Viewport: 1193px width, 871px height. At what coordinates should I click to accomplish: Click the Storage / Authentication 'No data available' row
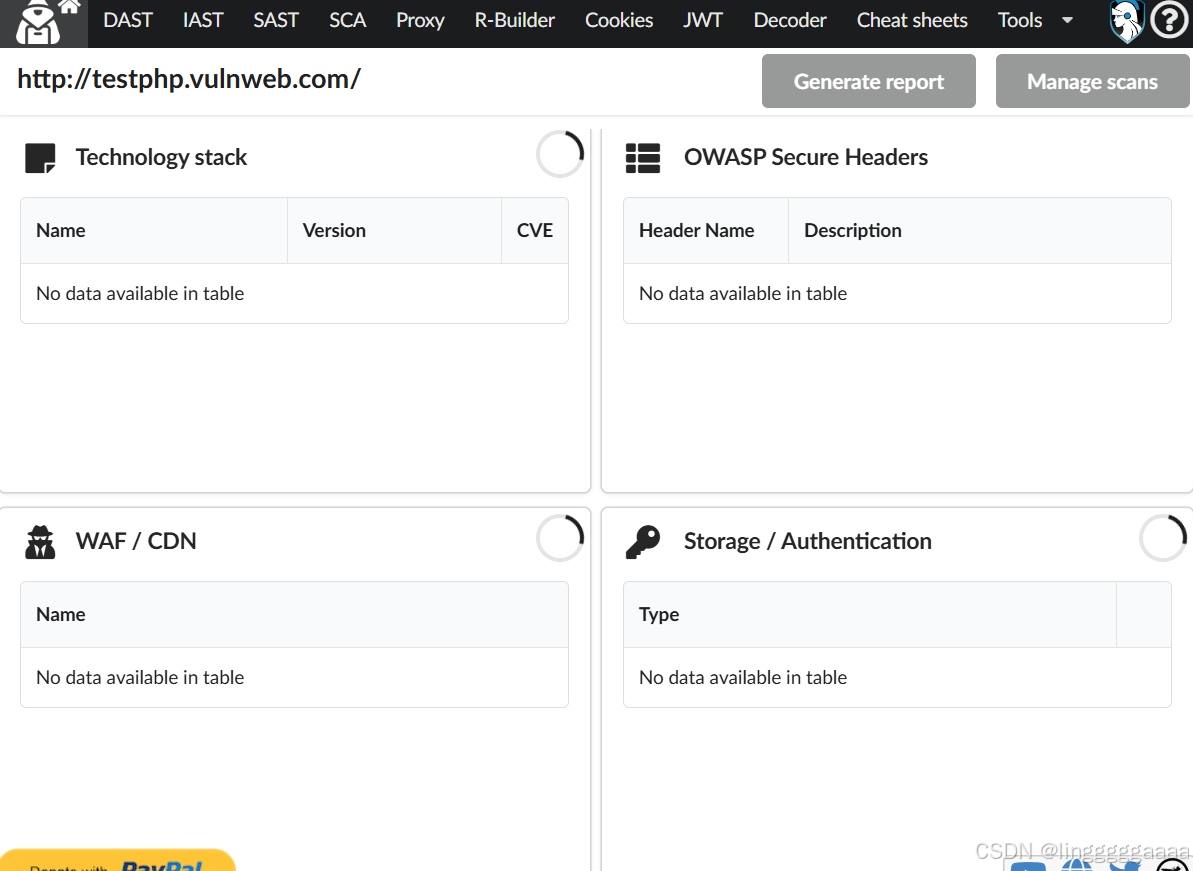click(897, 678)
